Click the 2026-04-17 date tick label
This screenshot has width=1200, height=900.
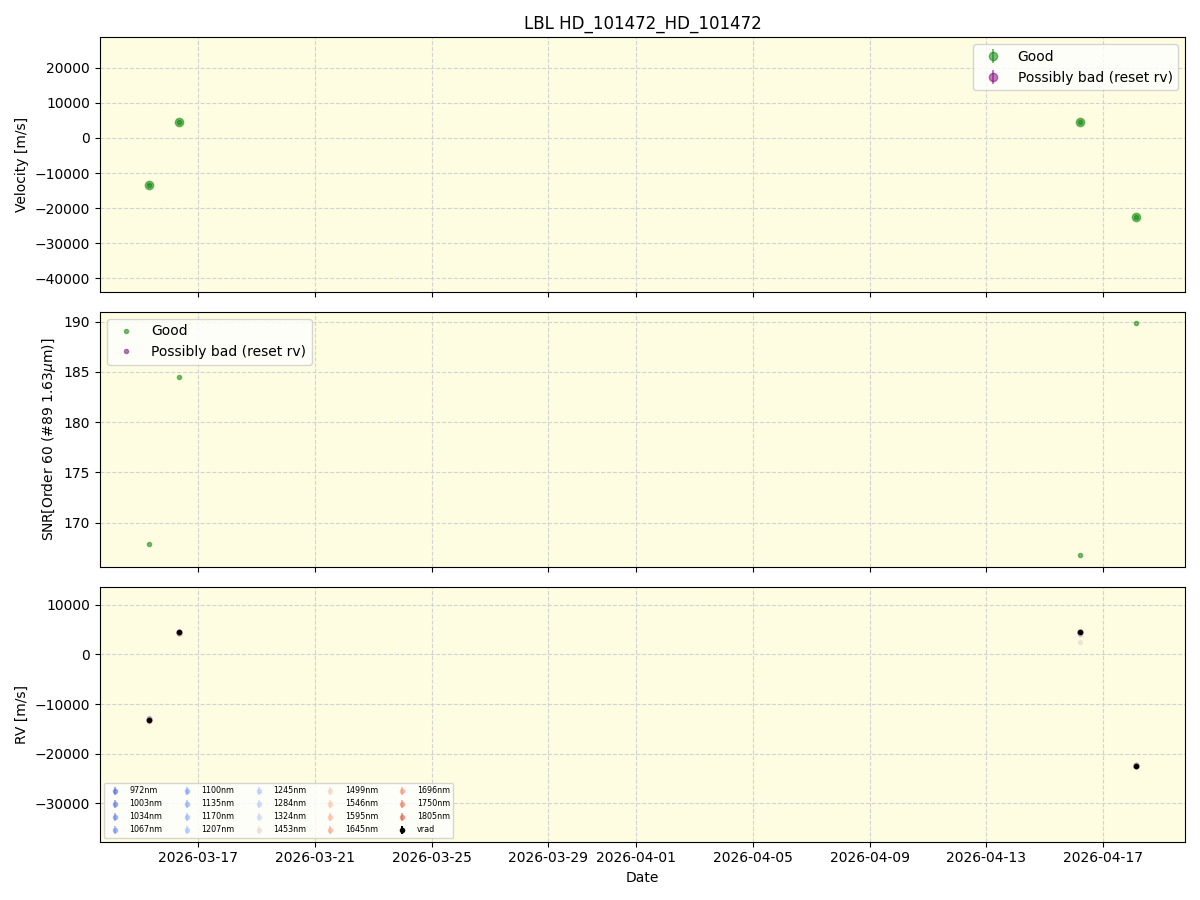(1103, 856)
